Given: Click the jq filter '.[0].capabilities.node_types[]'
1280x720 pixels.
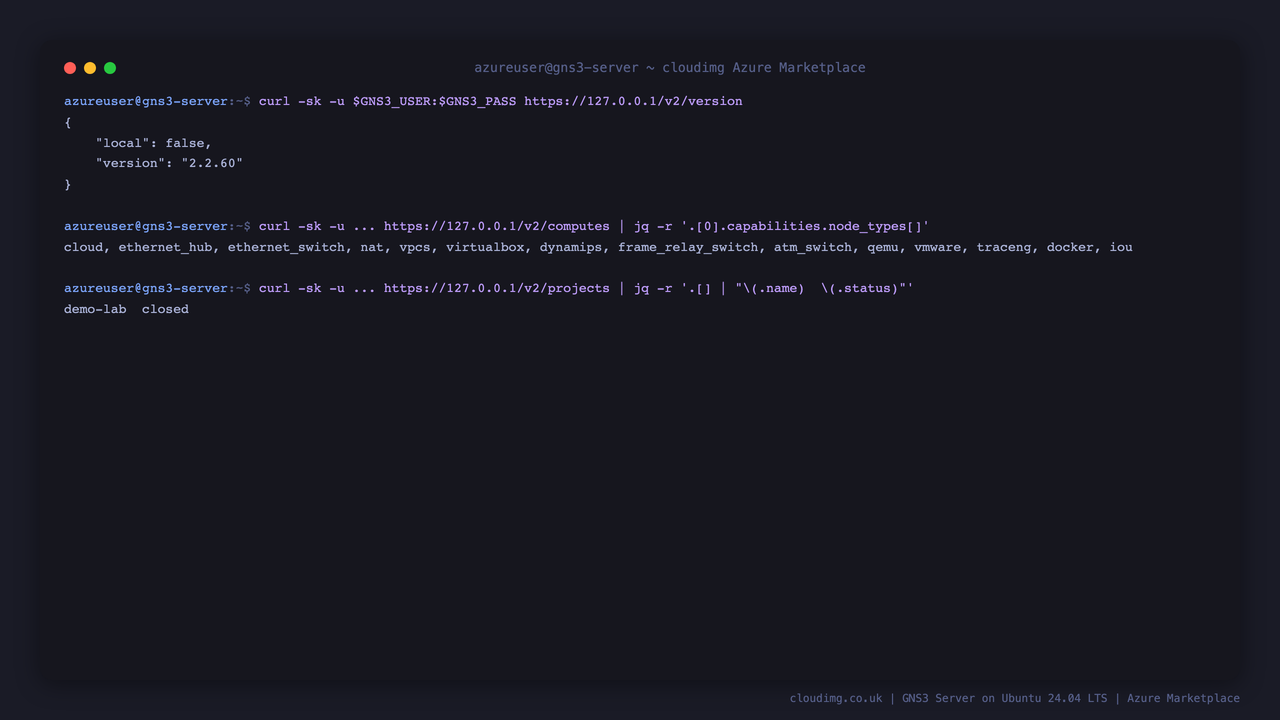Looking at the screenshot, I should [x=805, y=226].
